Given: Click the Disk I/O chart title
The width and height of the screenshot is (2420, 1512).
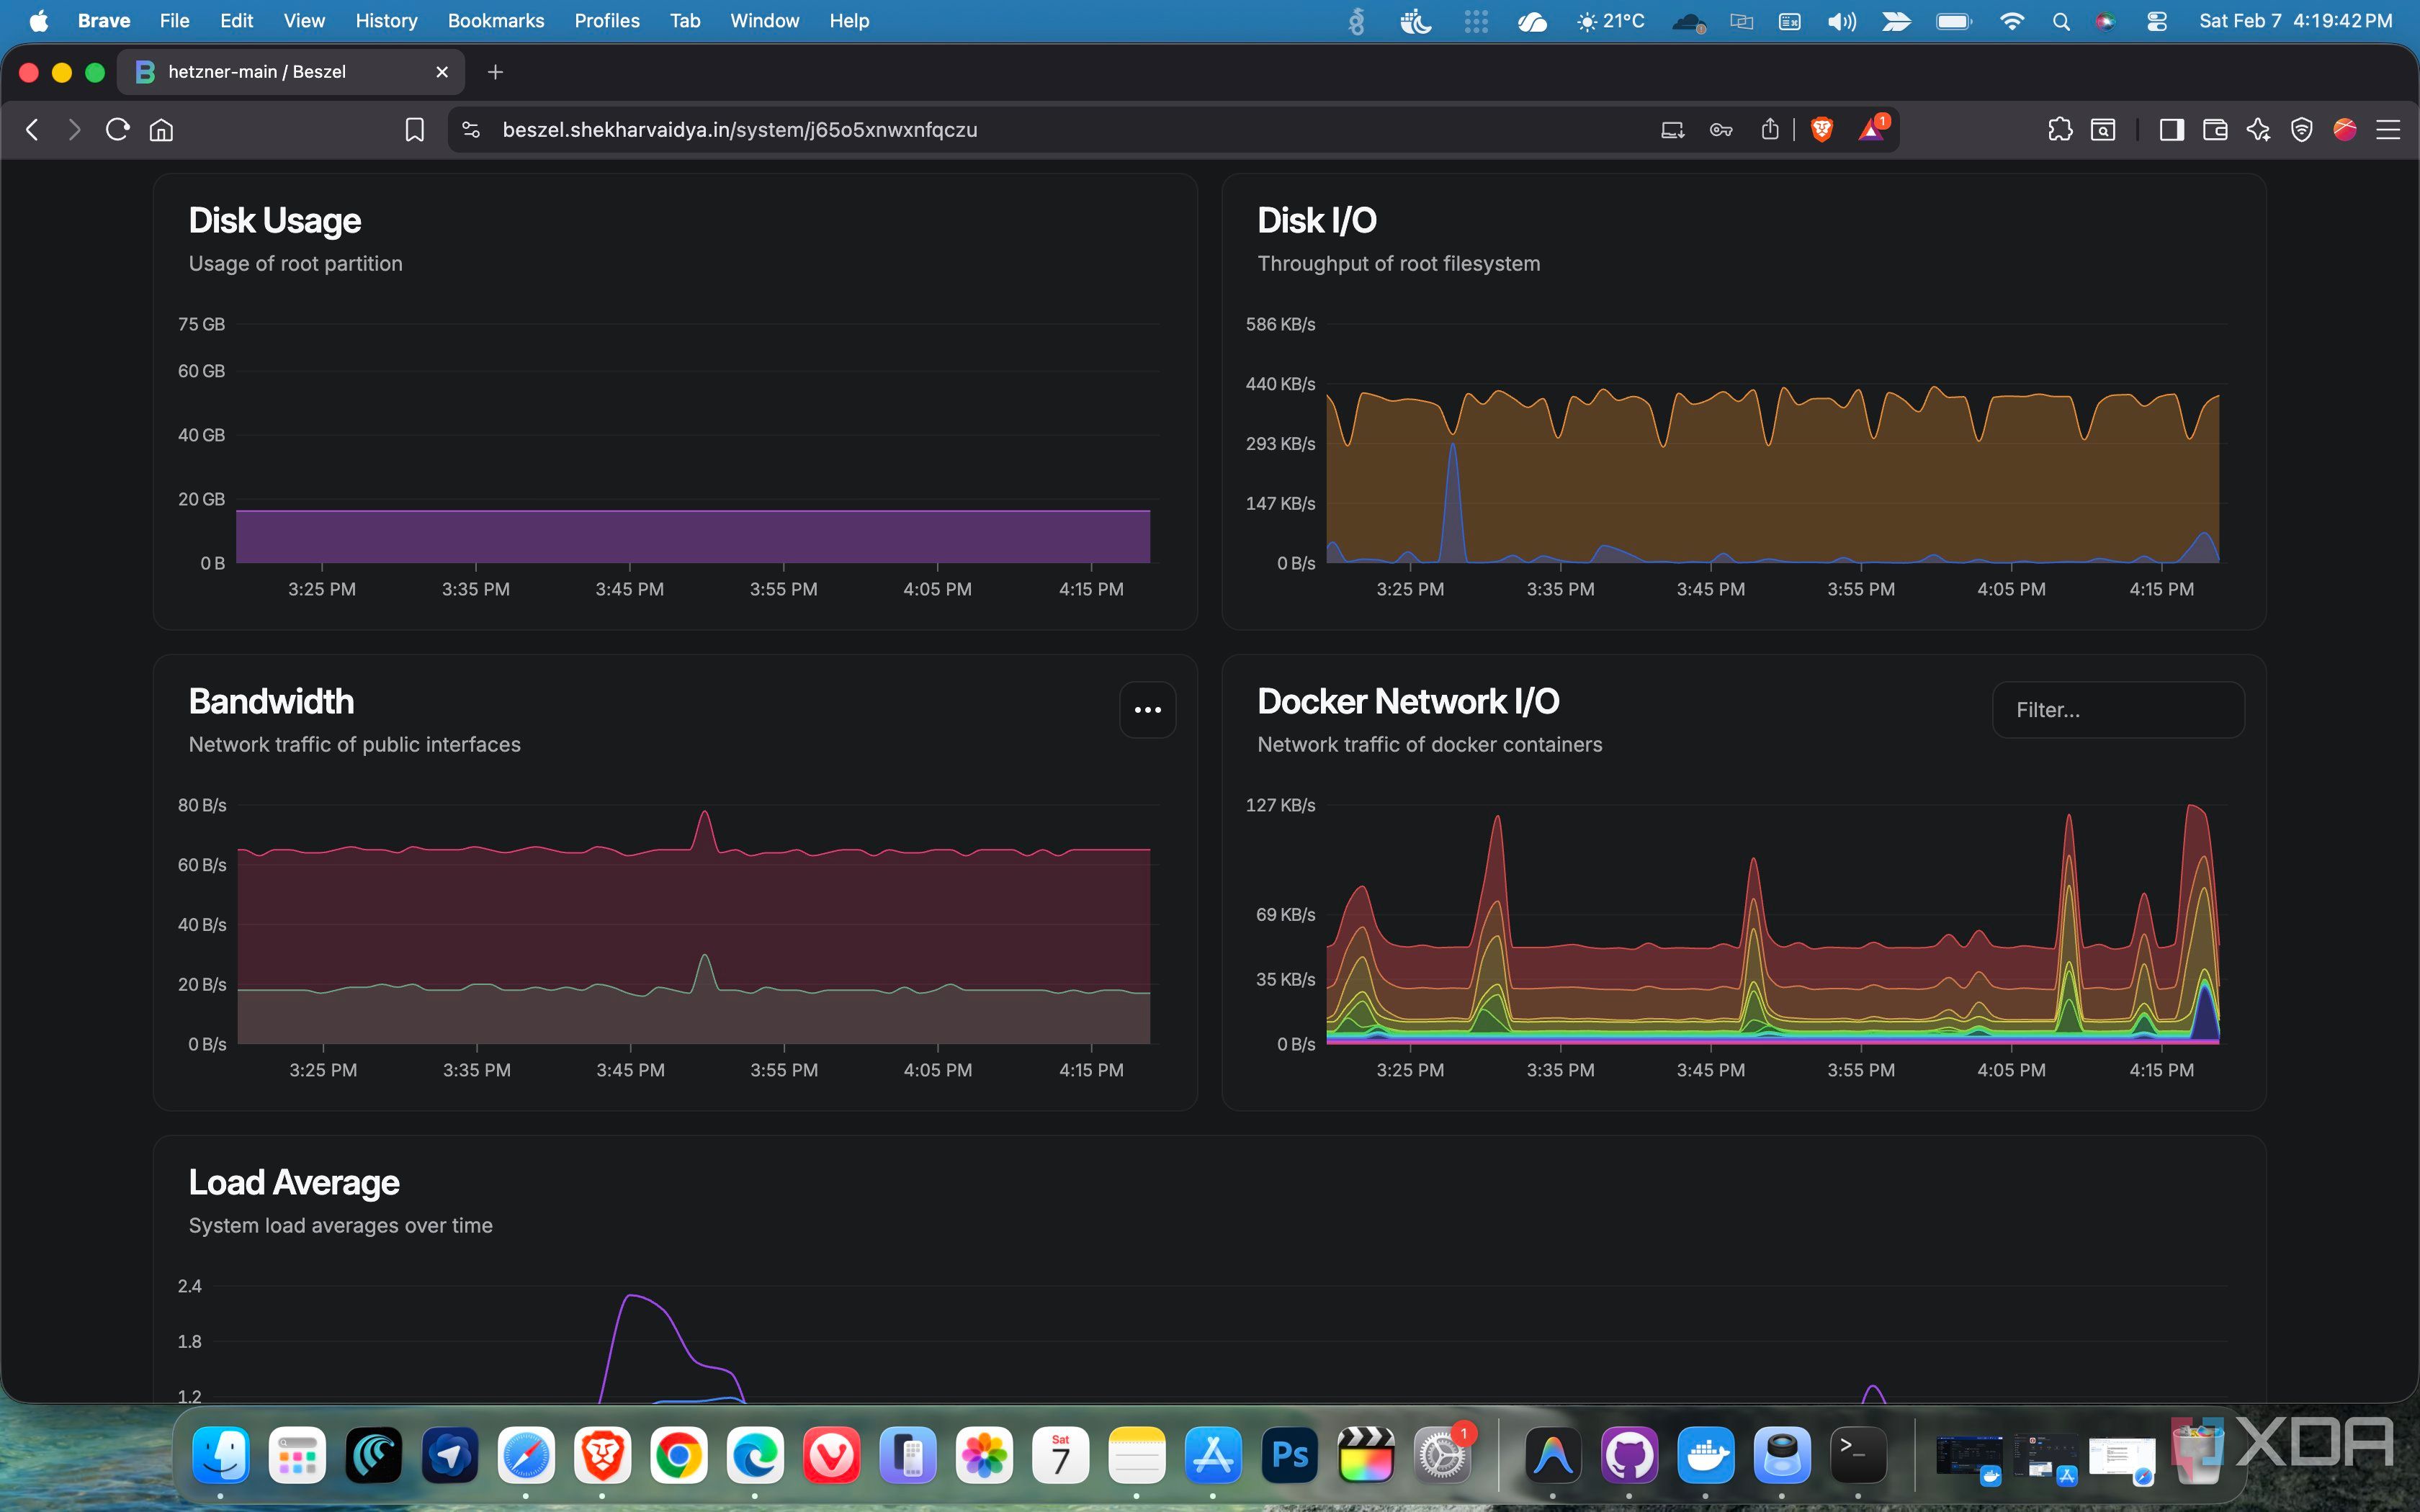Looking at the screenshot, I should [x=1317, y=221].
